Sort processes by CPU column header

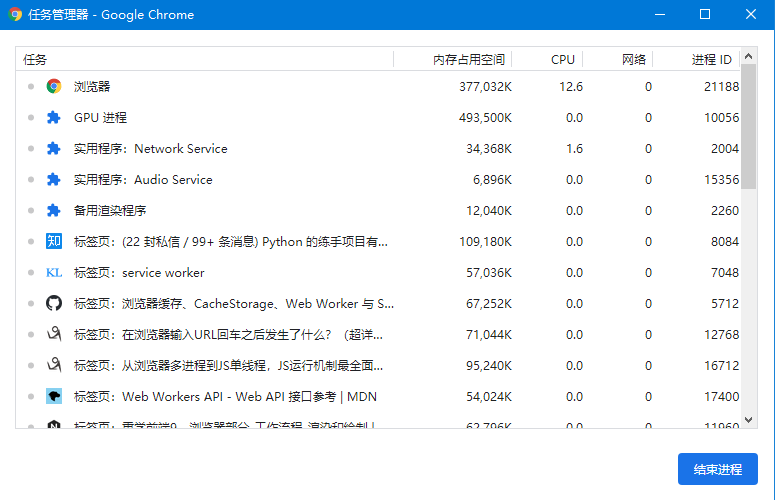[x=562, y=60]
